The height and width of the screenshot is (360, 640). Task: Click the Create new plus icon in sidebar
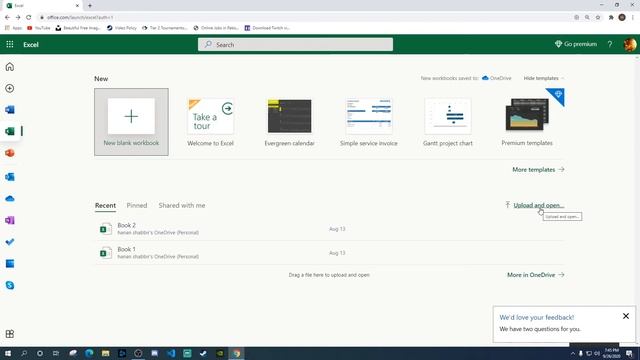coord(10,88)
